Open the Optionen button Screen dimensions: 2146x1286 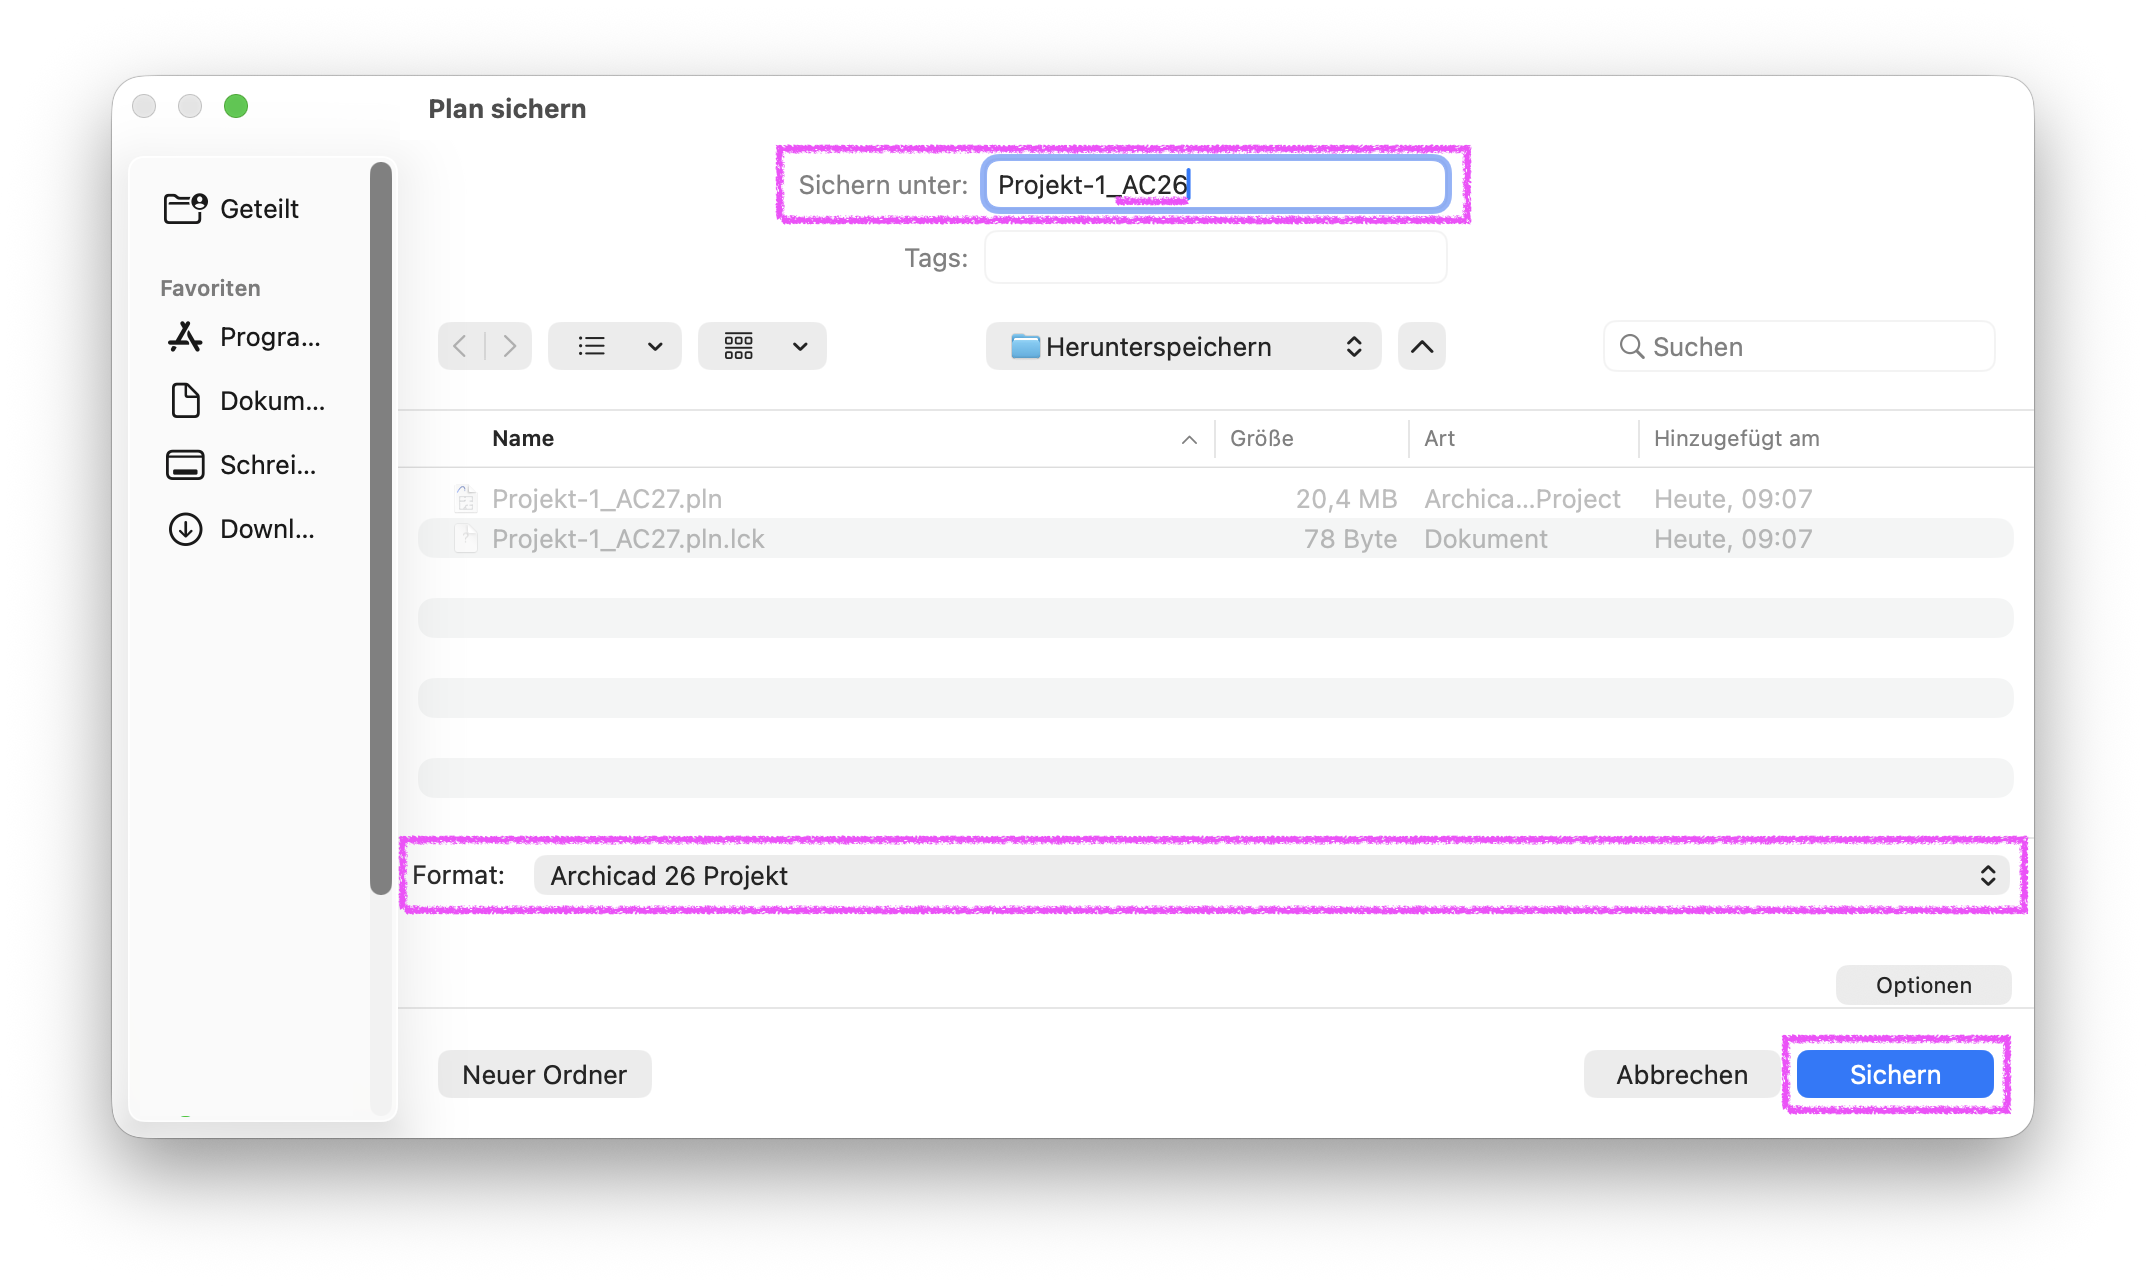(1923, 985)
